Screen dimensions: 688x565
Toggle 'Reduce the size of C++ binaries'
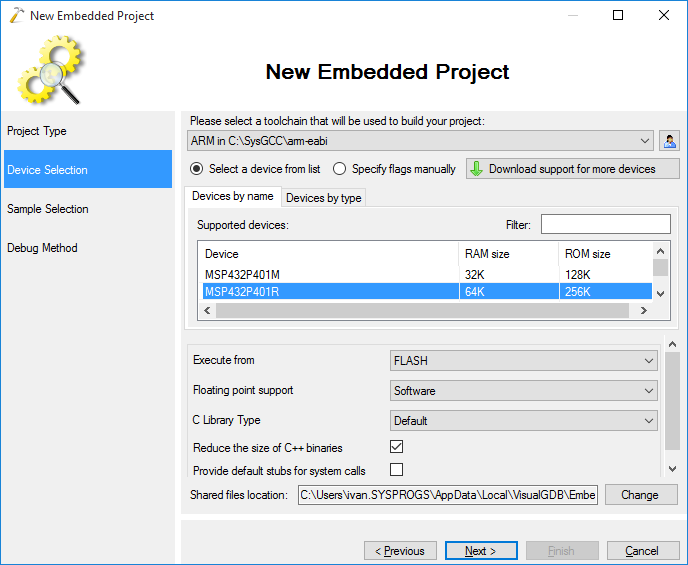pyautogui.click(x=396, y=447)
